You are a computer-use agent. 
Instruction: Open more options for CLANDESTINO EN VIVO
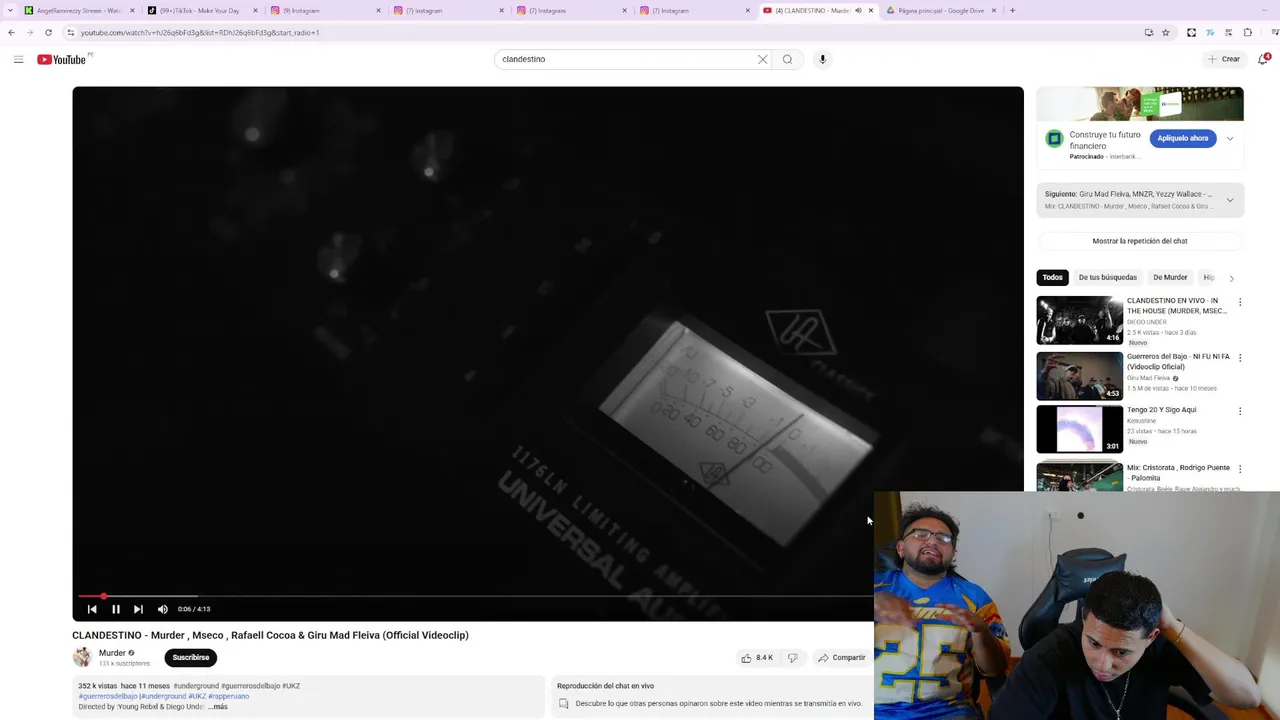coord(1240,302)
